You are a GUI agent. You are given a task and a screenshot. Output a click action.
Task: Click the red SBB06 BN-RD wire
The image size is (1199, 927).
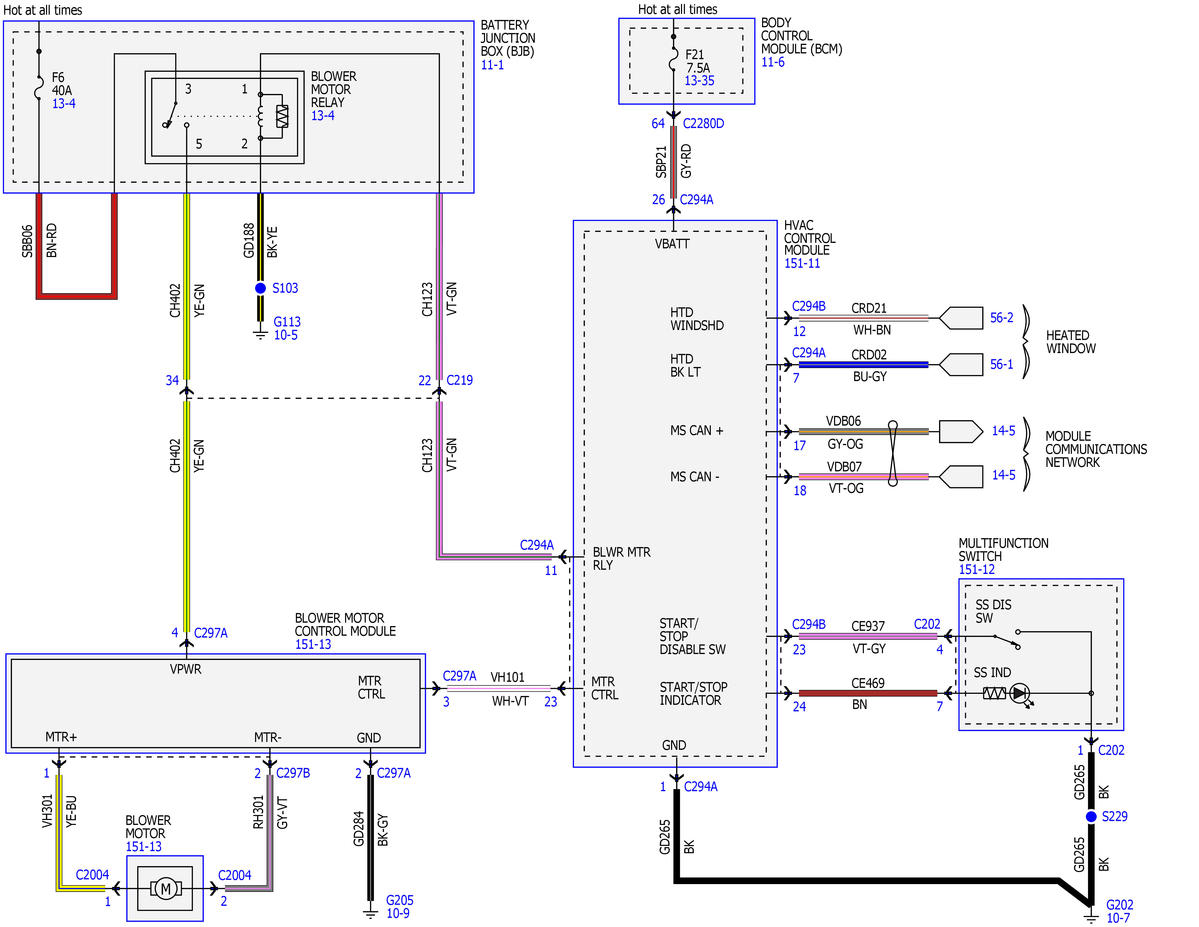[x=76, y=294]
